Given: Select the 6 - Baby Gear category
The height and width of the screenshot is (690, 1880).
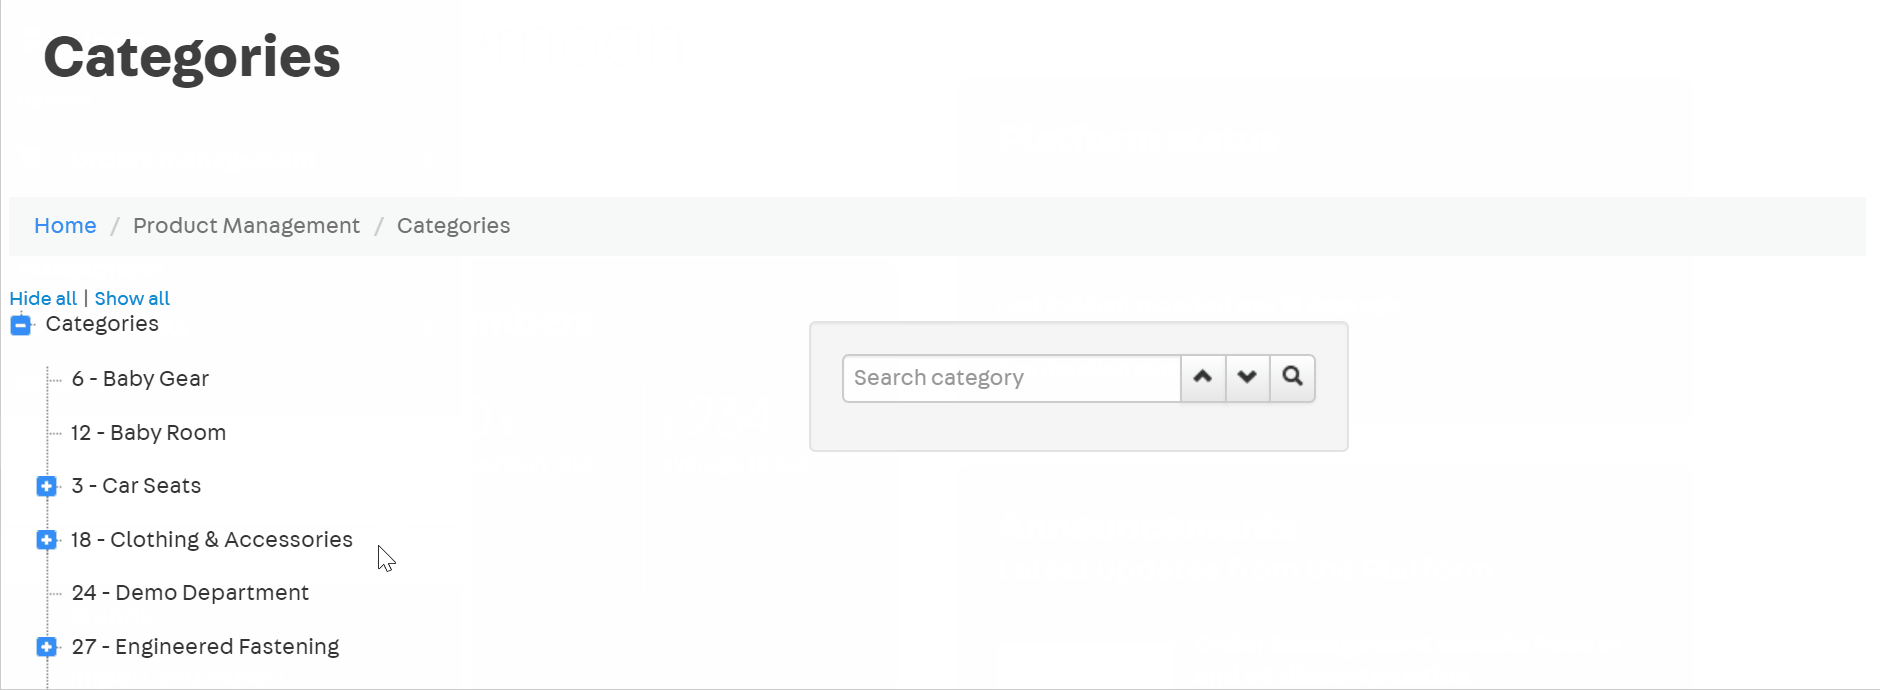Looking at the screenshot, I should (x=139, y=378).
